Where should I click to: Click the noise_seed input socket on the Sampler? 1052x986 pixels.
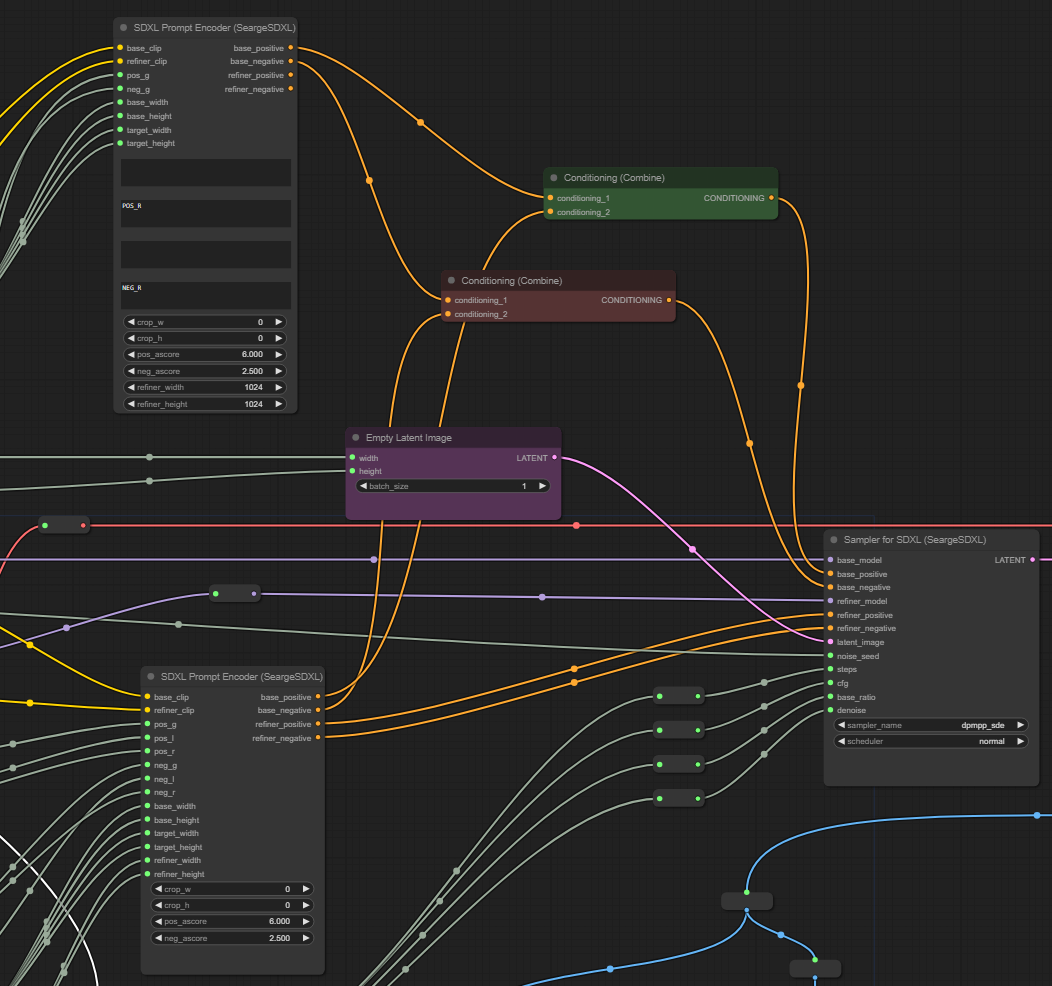coord(830,656)
